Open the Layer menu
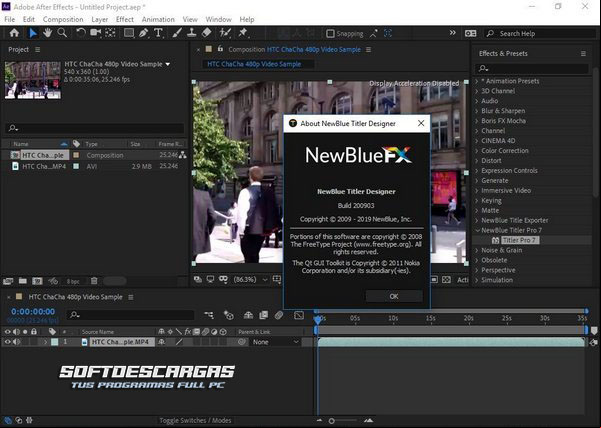601x428 pixels. pyautogui.click(x=99, y=19)
